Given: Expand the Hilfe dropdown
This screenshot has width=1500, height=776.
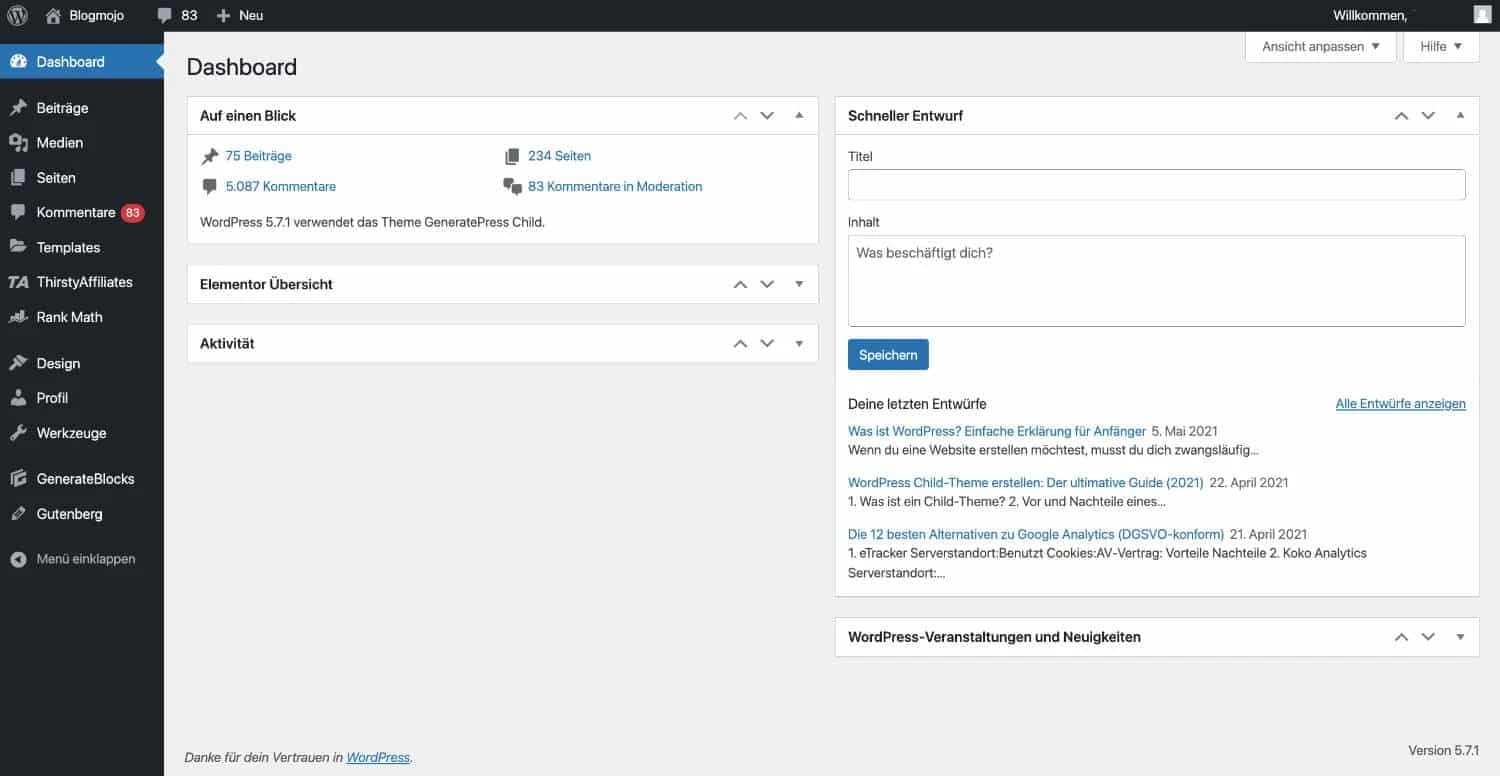Looking at the screenshot, I should point(1440,46).
